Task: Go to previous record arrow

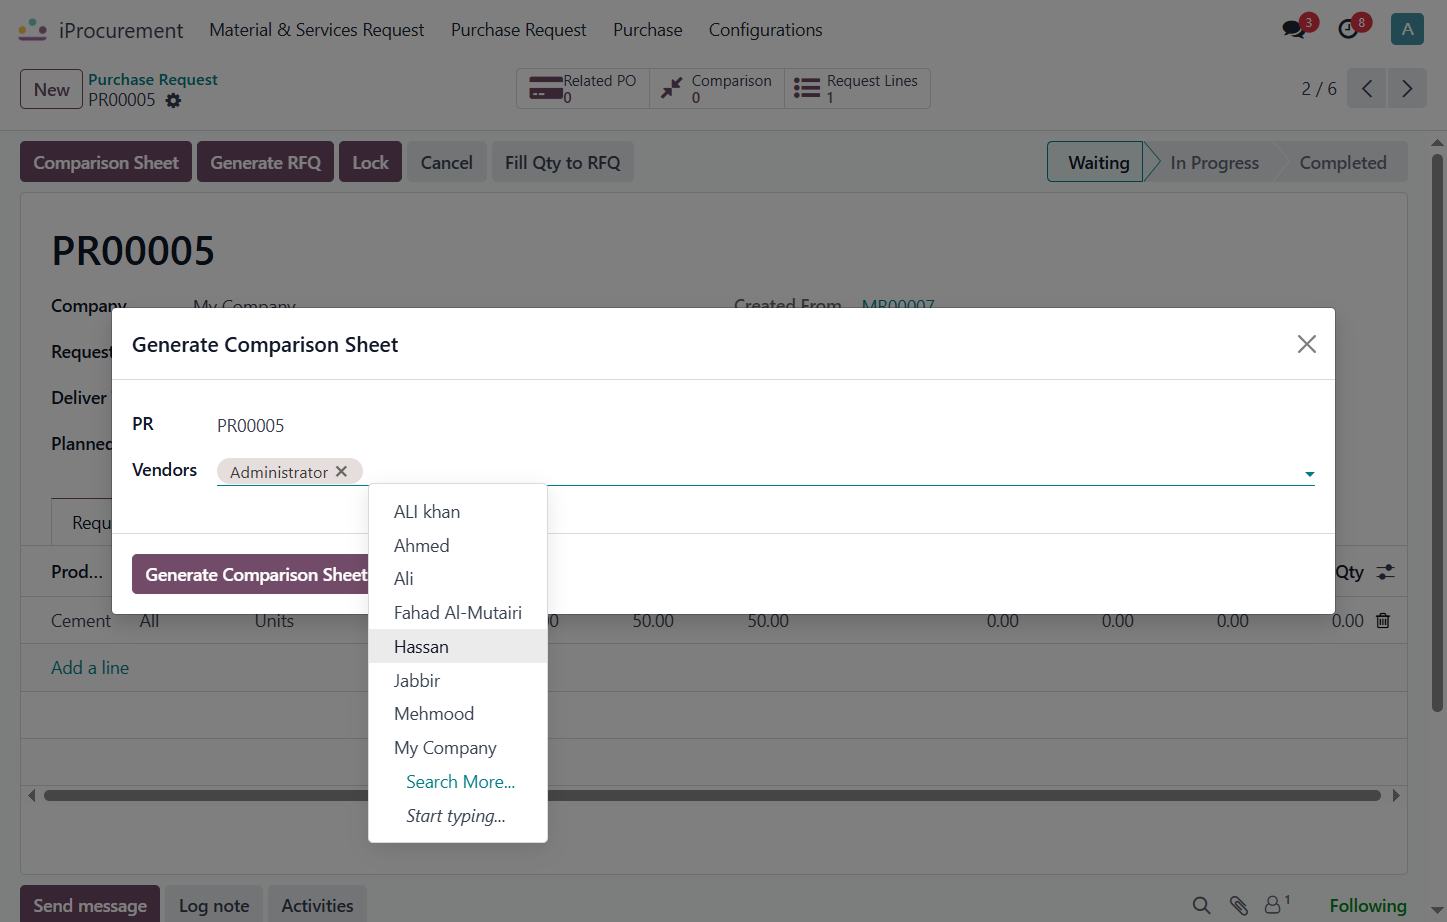Action: pos(1367,89)
